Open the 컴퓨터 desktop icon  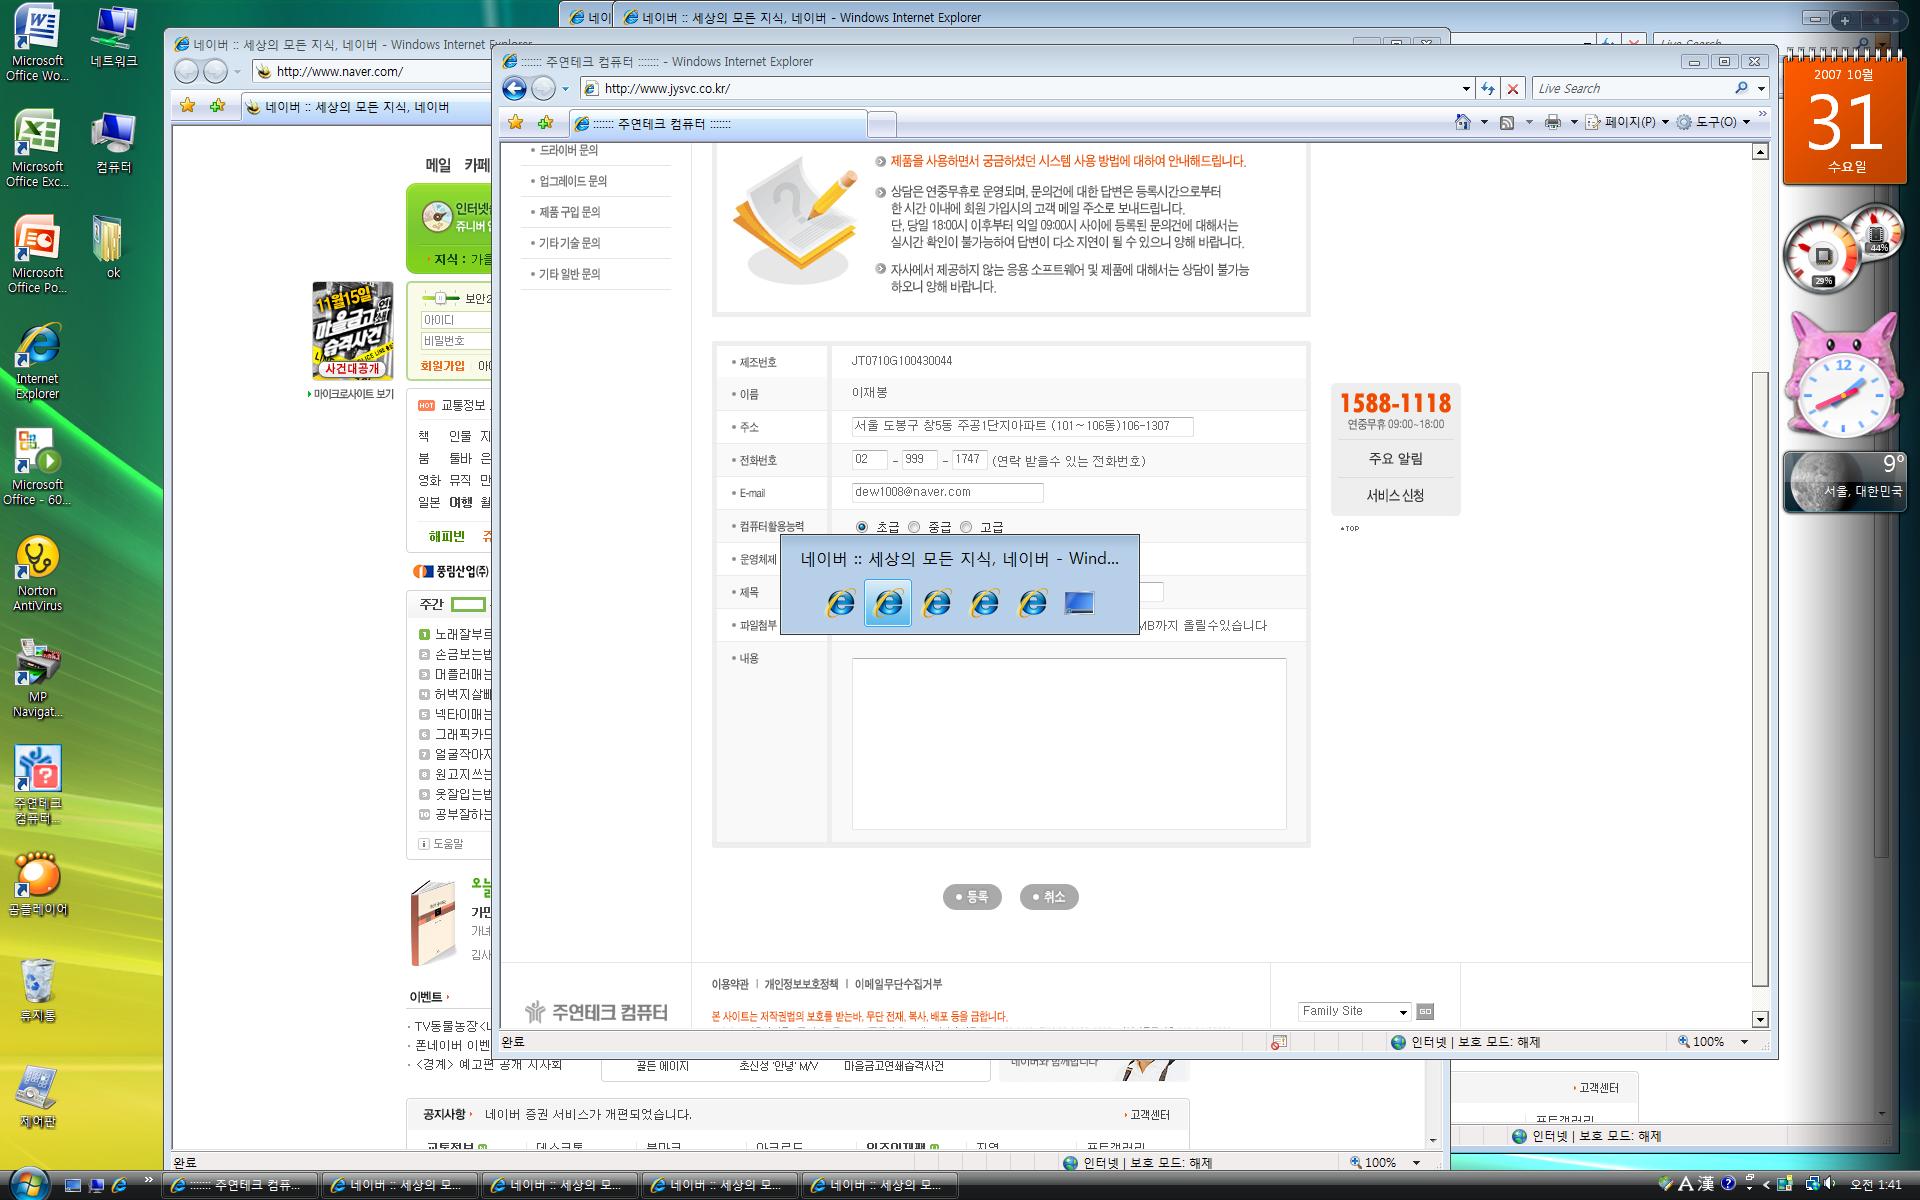click(113, 143)
